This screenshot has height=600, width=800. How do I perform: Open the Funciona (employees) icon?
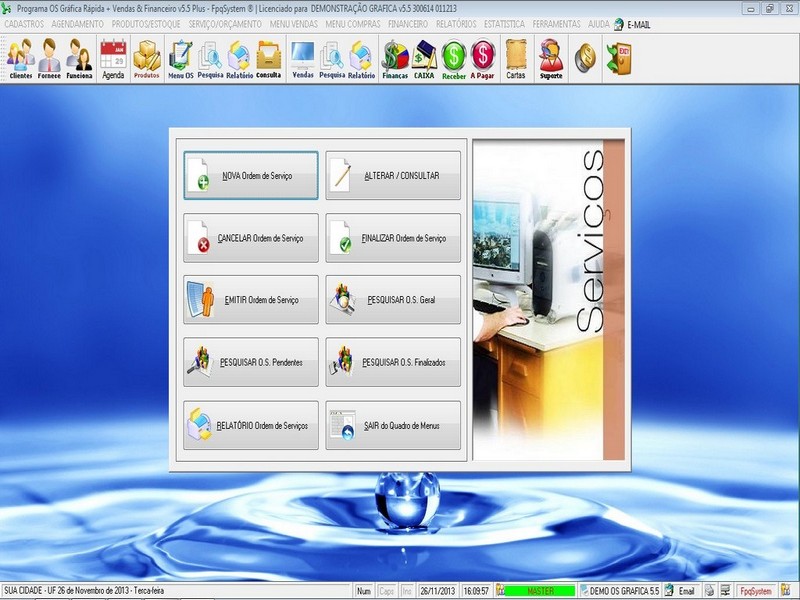pyautogui.click(x=82, y=57)
